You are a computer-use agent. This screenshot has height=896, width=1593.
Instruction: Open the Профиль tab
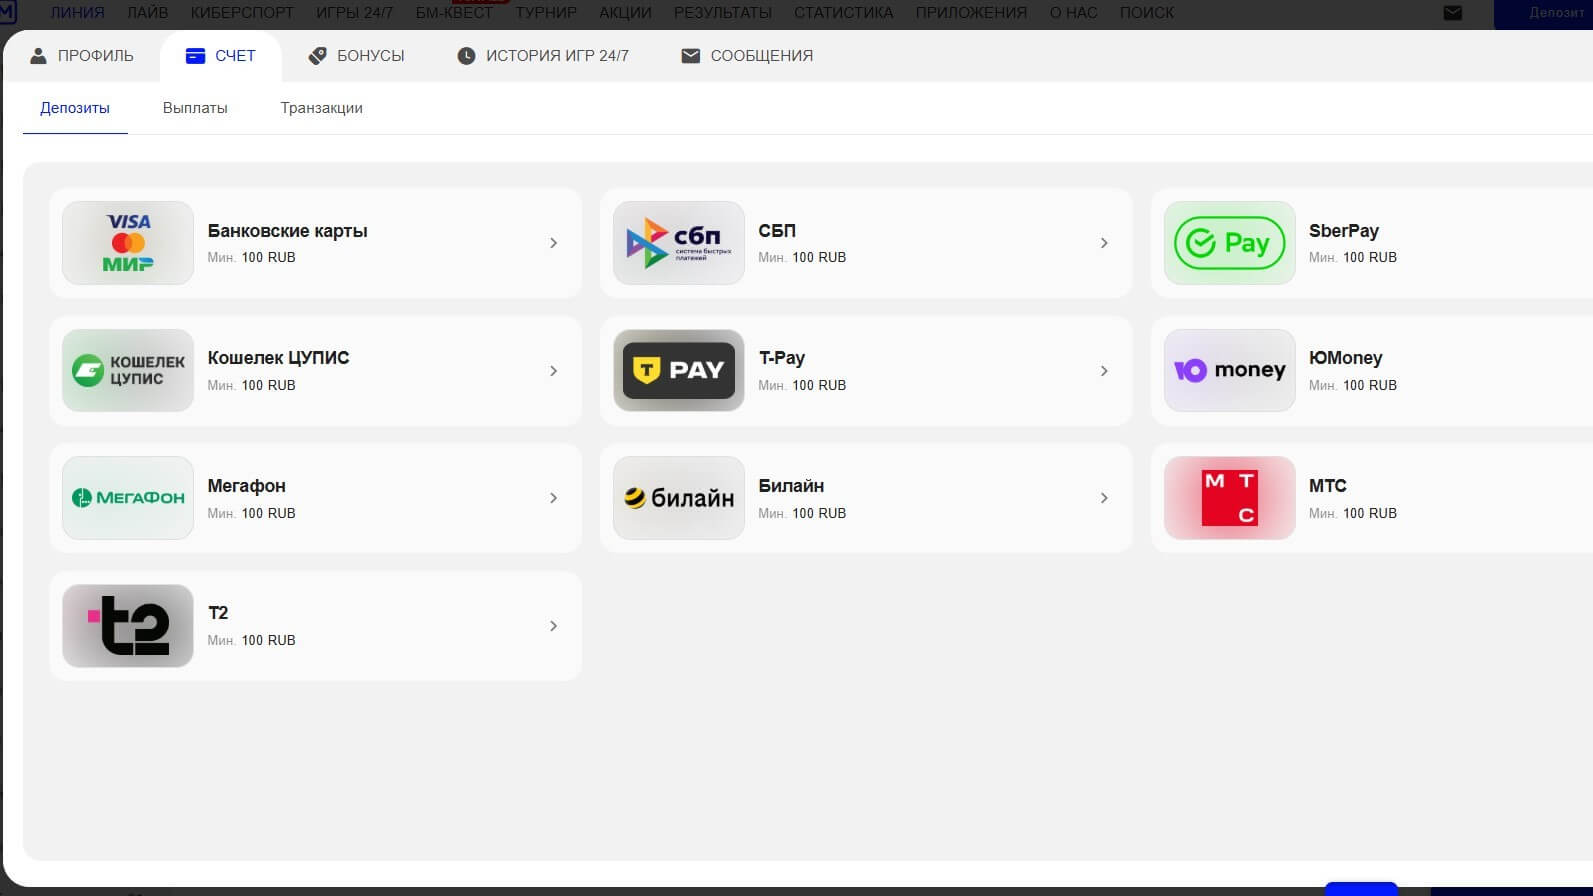click(x=81, y=56)
